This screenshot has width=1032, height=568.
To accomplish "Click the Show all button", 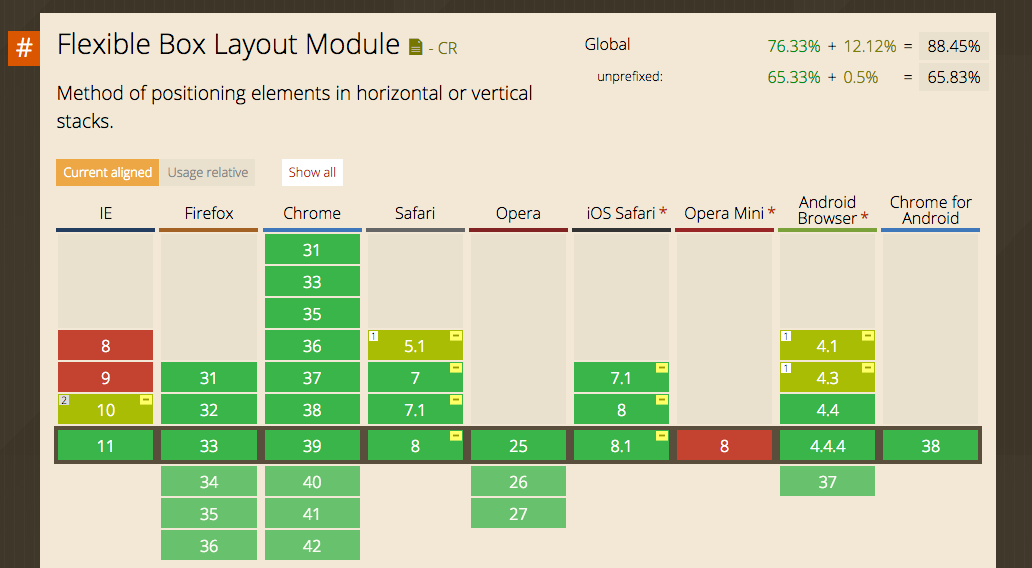I will coord(312,172).
